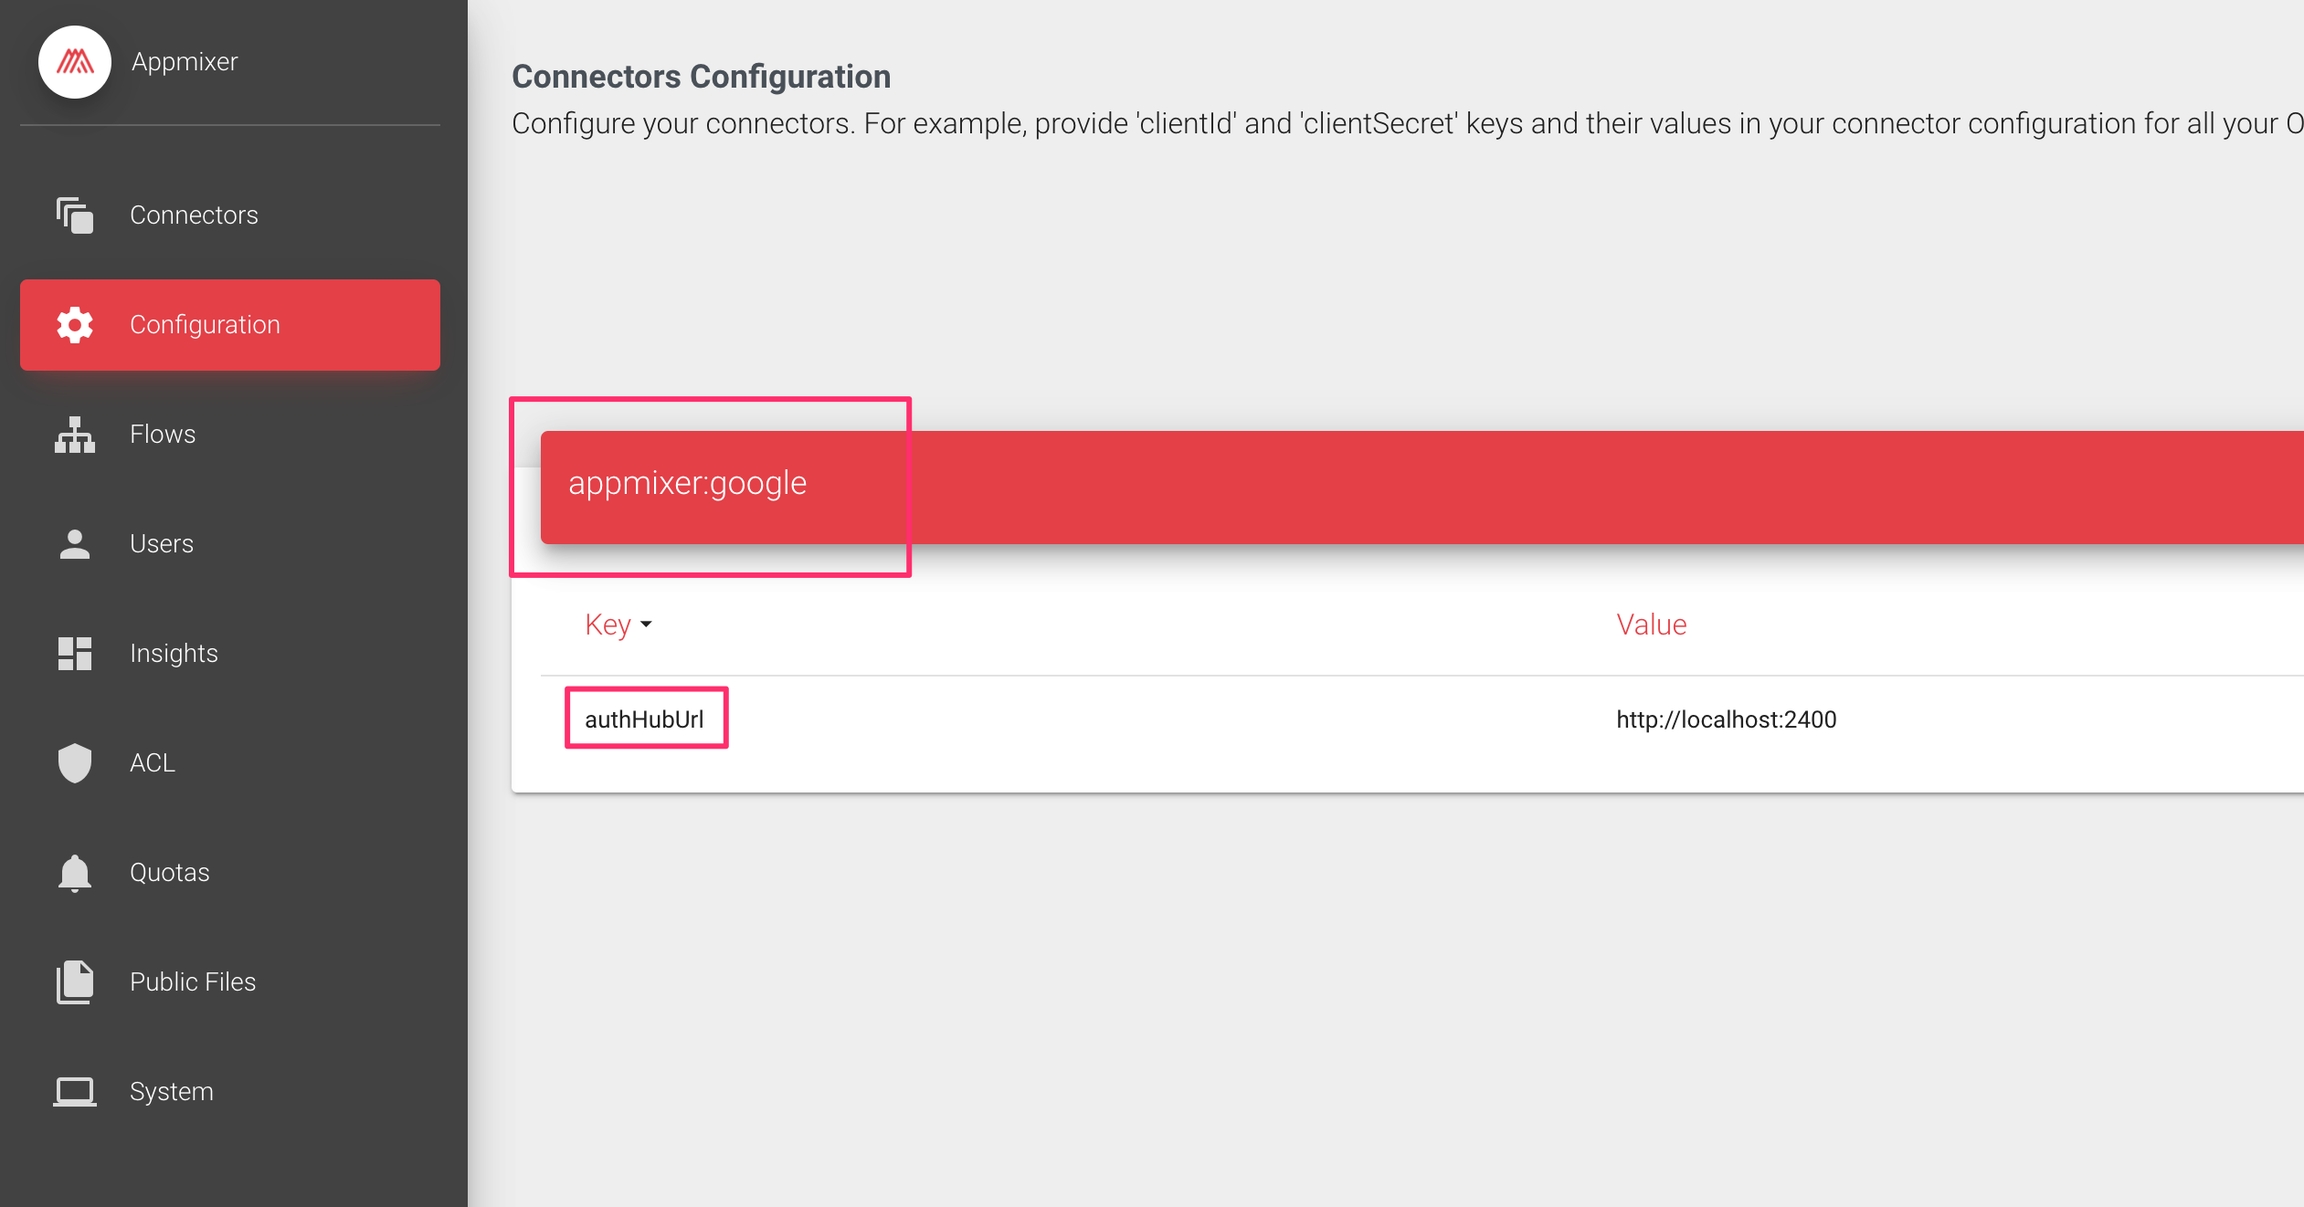The height and width of the screenshot is (1207, 2304).
Task: Click the Connectors stacked-squares icon
Action: [x=75, y=215]
